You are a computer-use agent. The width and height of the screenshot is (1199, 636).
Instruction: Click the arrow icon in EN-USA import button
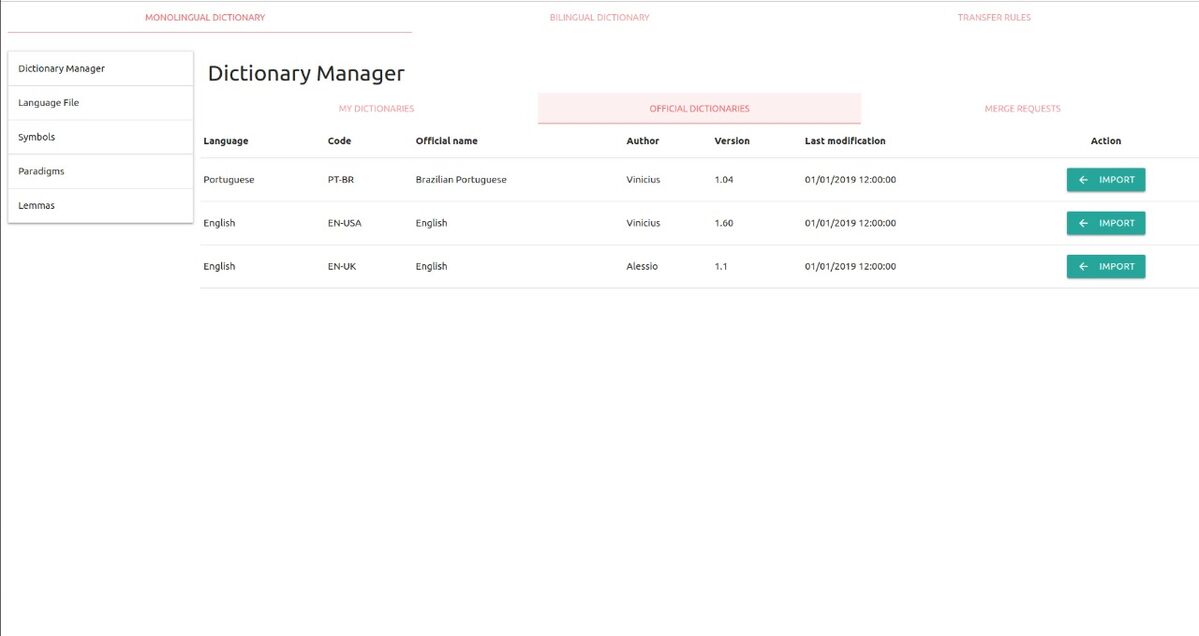tap(1083, 223)
